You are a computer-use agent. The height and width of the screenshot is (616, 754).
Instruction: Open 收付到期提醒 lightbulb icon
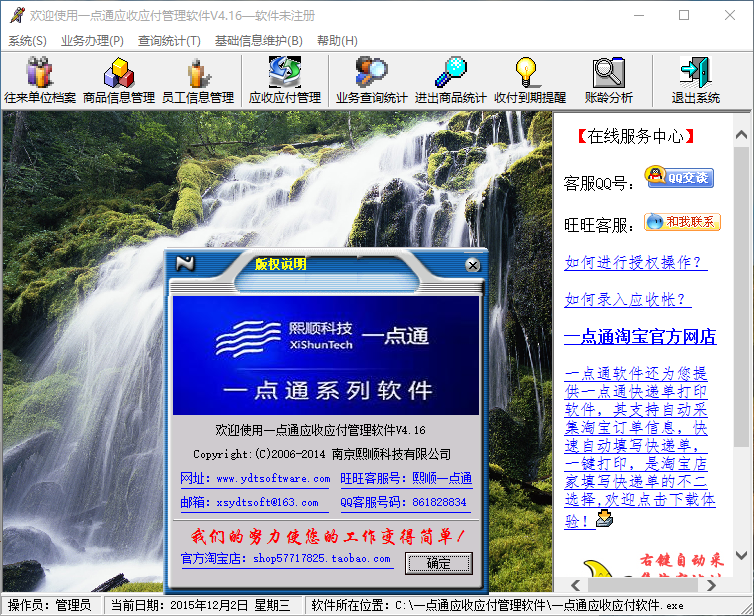click(x=529, y=80)
